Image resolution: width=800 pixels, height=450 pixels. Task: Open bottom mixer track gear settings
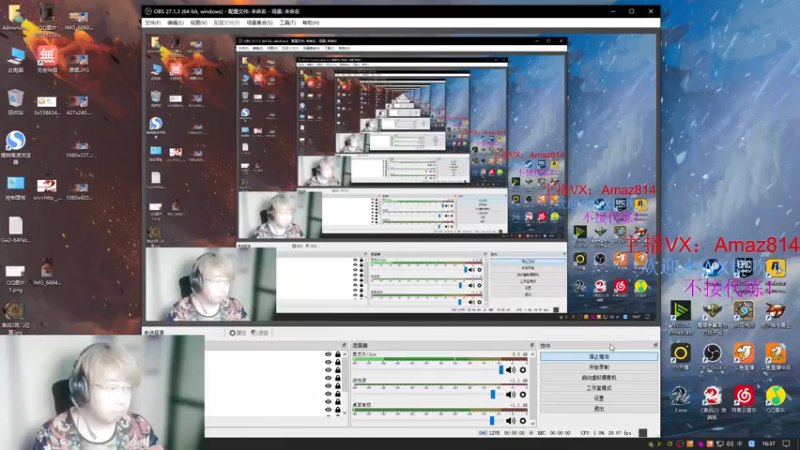click(x=522, y=421)
